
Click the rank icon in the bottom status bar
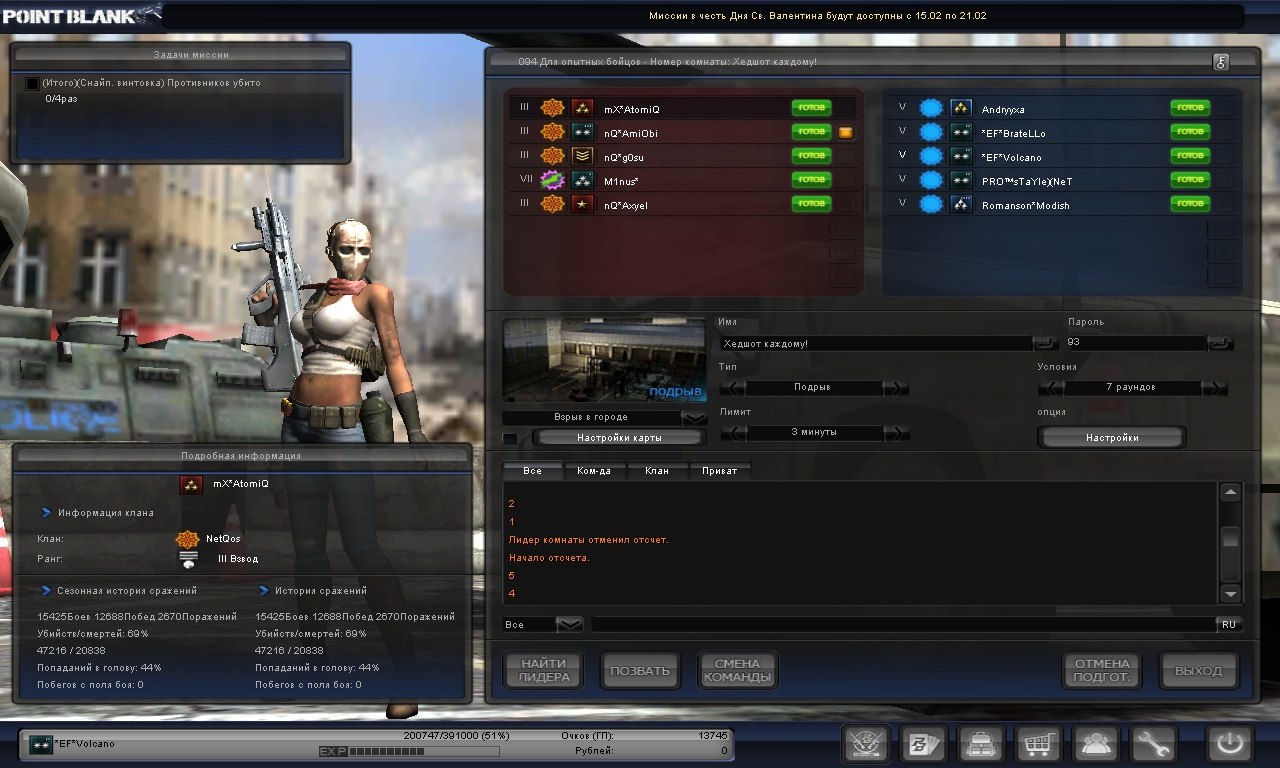click(40, 743)
